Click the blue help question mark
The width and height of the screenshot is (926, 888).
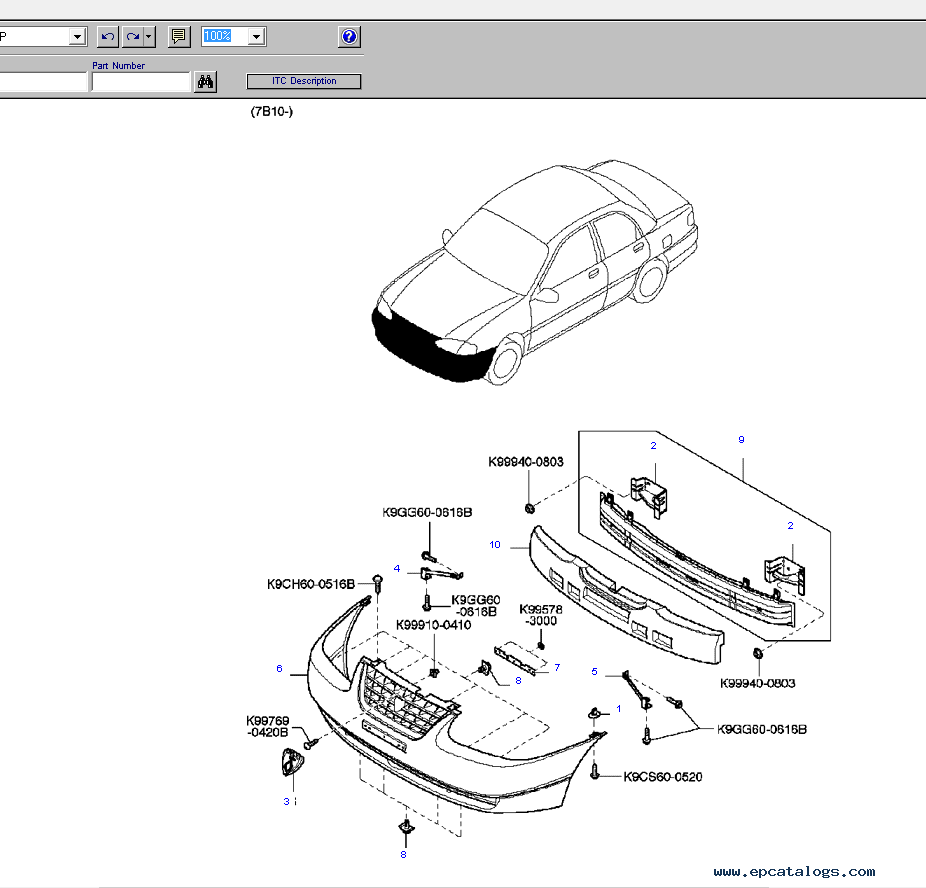coord(349,37)
